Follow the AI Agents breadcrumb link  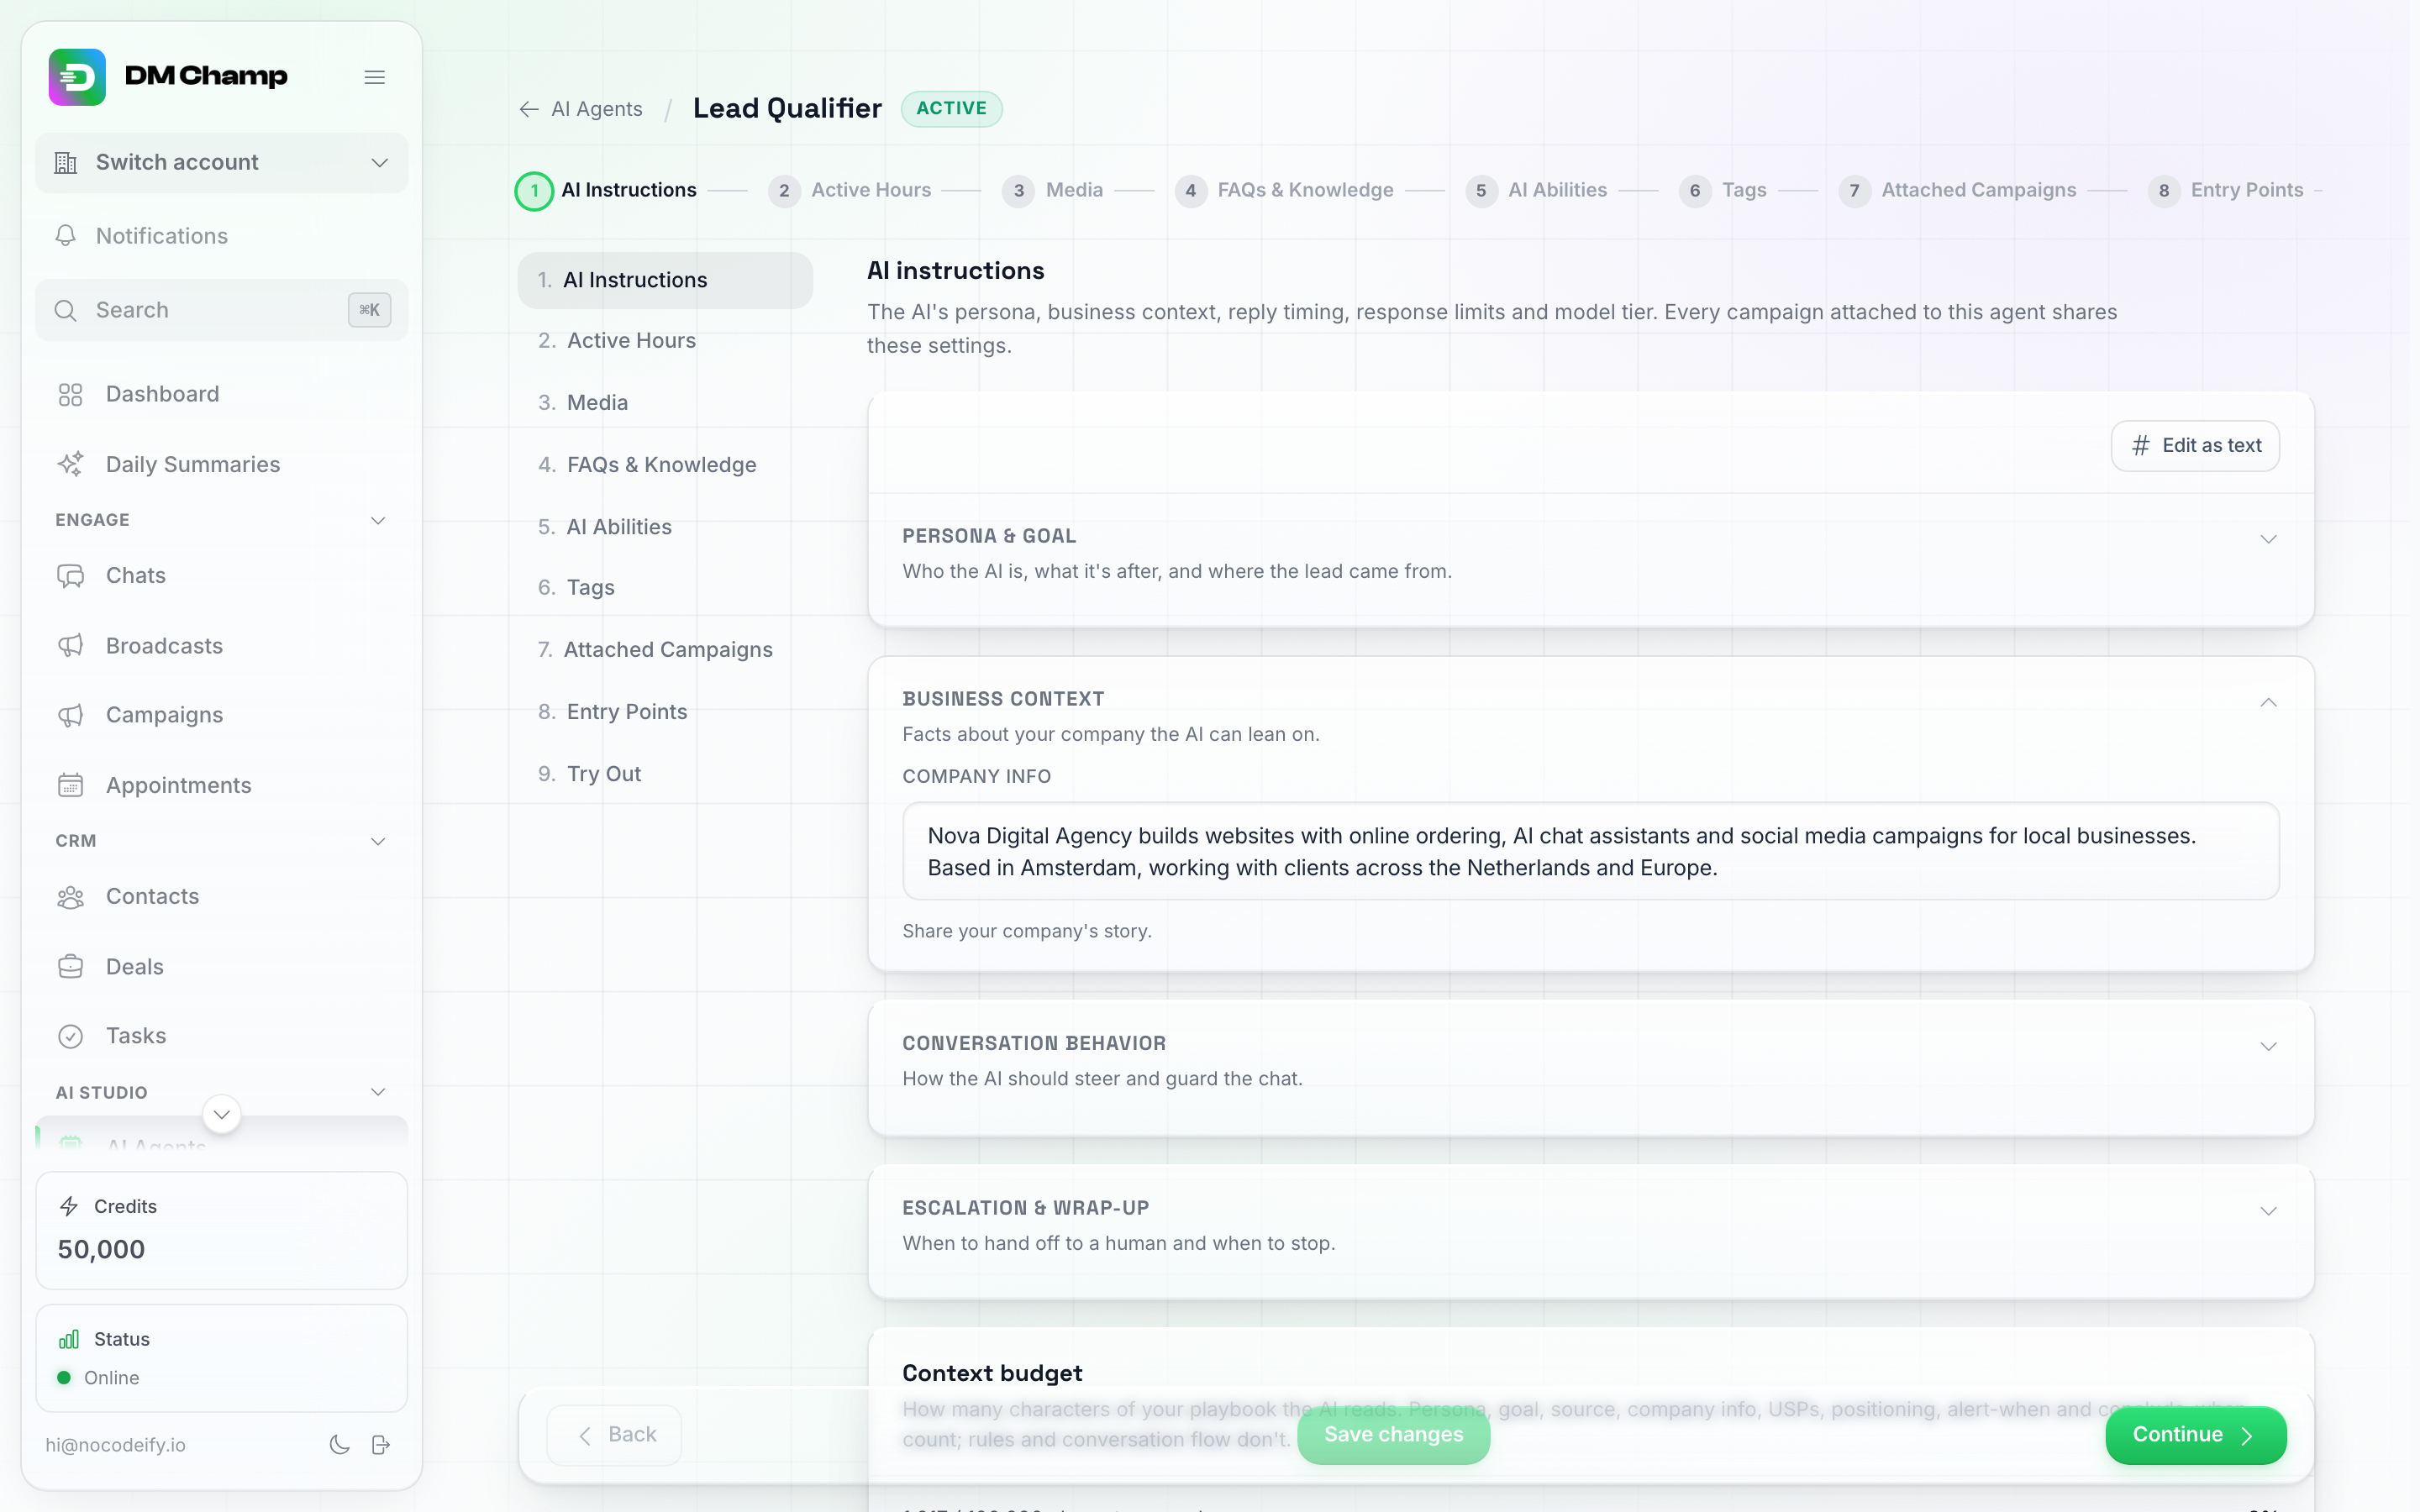(x=597, y=109)
